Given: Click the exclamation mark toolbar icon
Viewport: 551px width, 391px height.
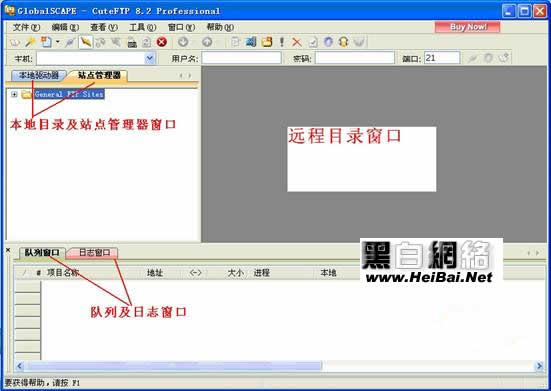Looking at the screenshot, I should 281,42.
